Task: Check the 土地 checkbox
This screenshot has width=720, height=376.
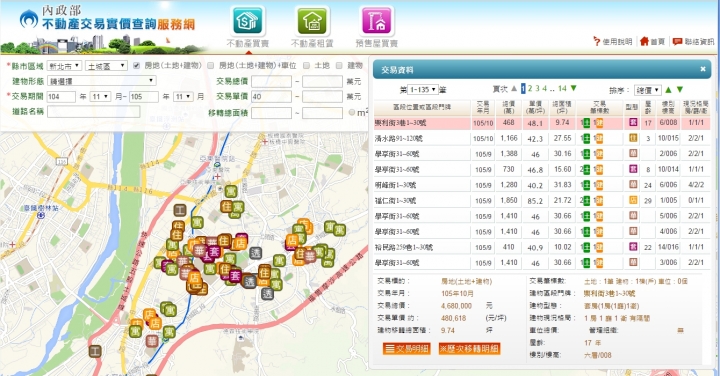Action: [306, 66]
